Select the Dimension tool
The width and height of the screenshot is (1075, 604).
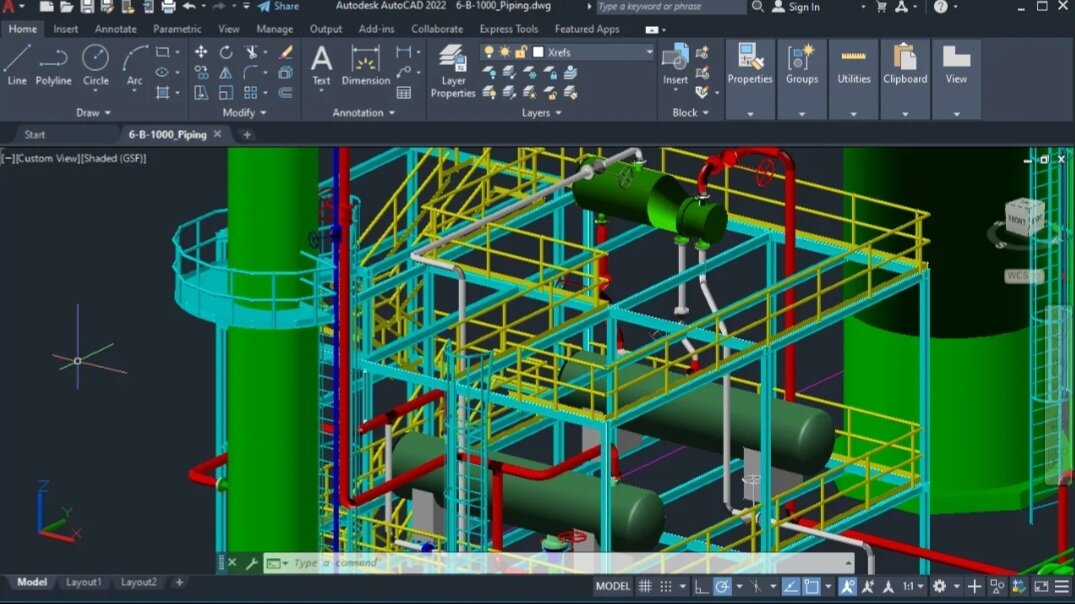click(365, 65)
